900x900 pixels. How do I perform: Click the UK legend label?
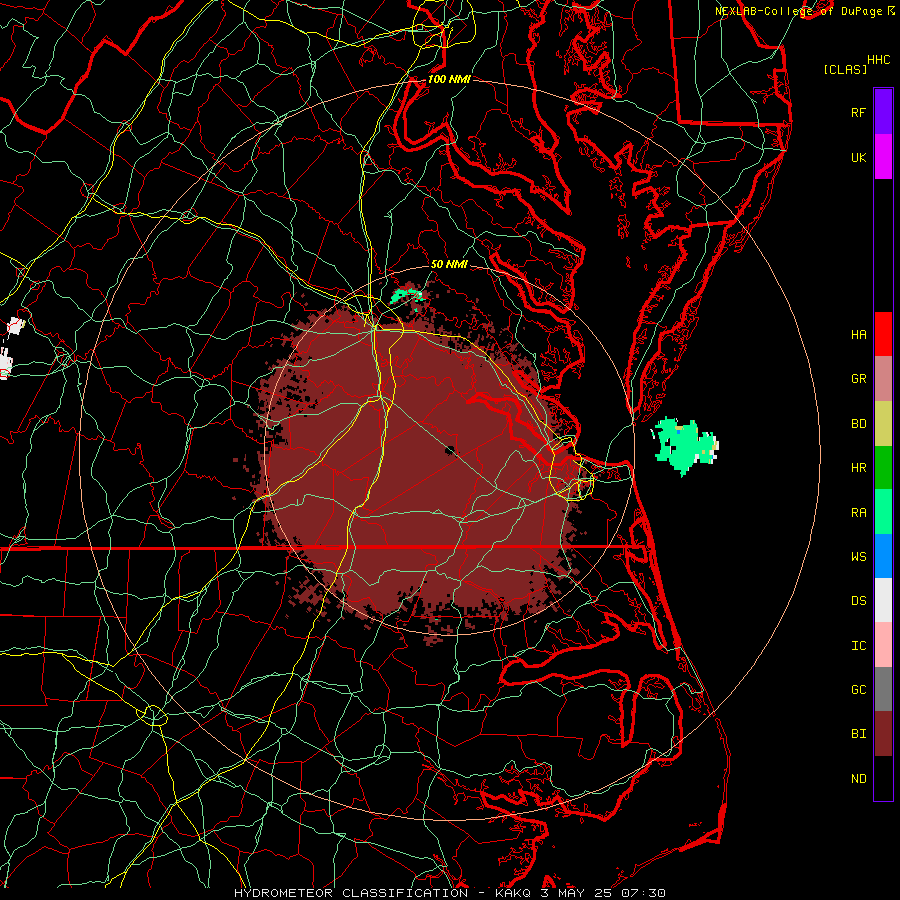coord(858,157)
